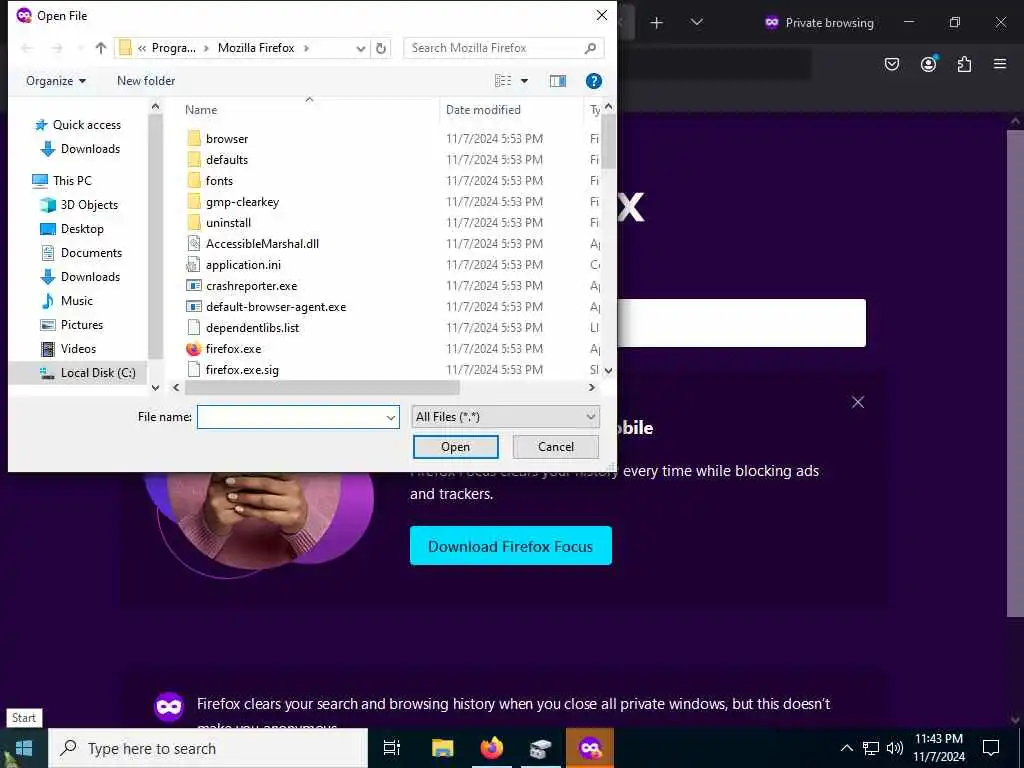Select dependentlibs.list file
The image size is (1024, 768).
[252, 328]
